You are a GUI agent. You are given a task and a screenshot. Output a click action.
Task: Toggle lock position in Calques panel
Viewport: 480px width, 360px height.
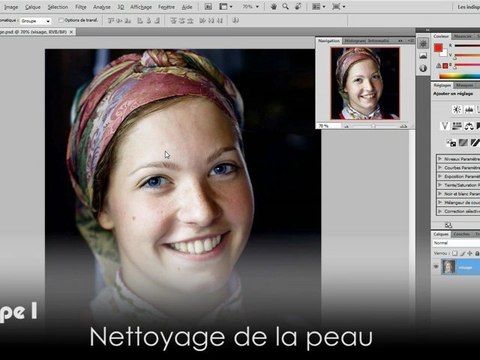coord(470,253)
